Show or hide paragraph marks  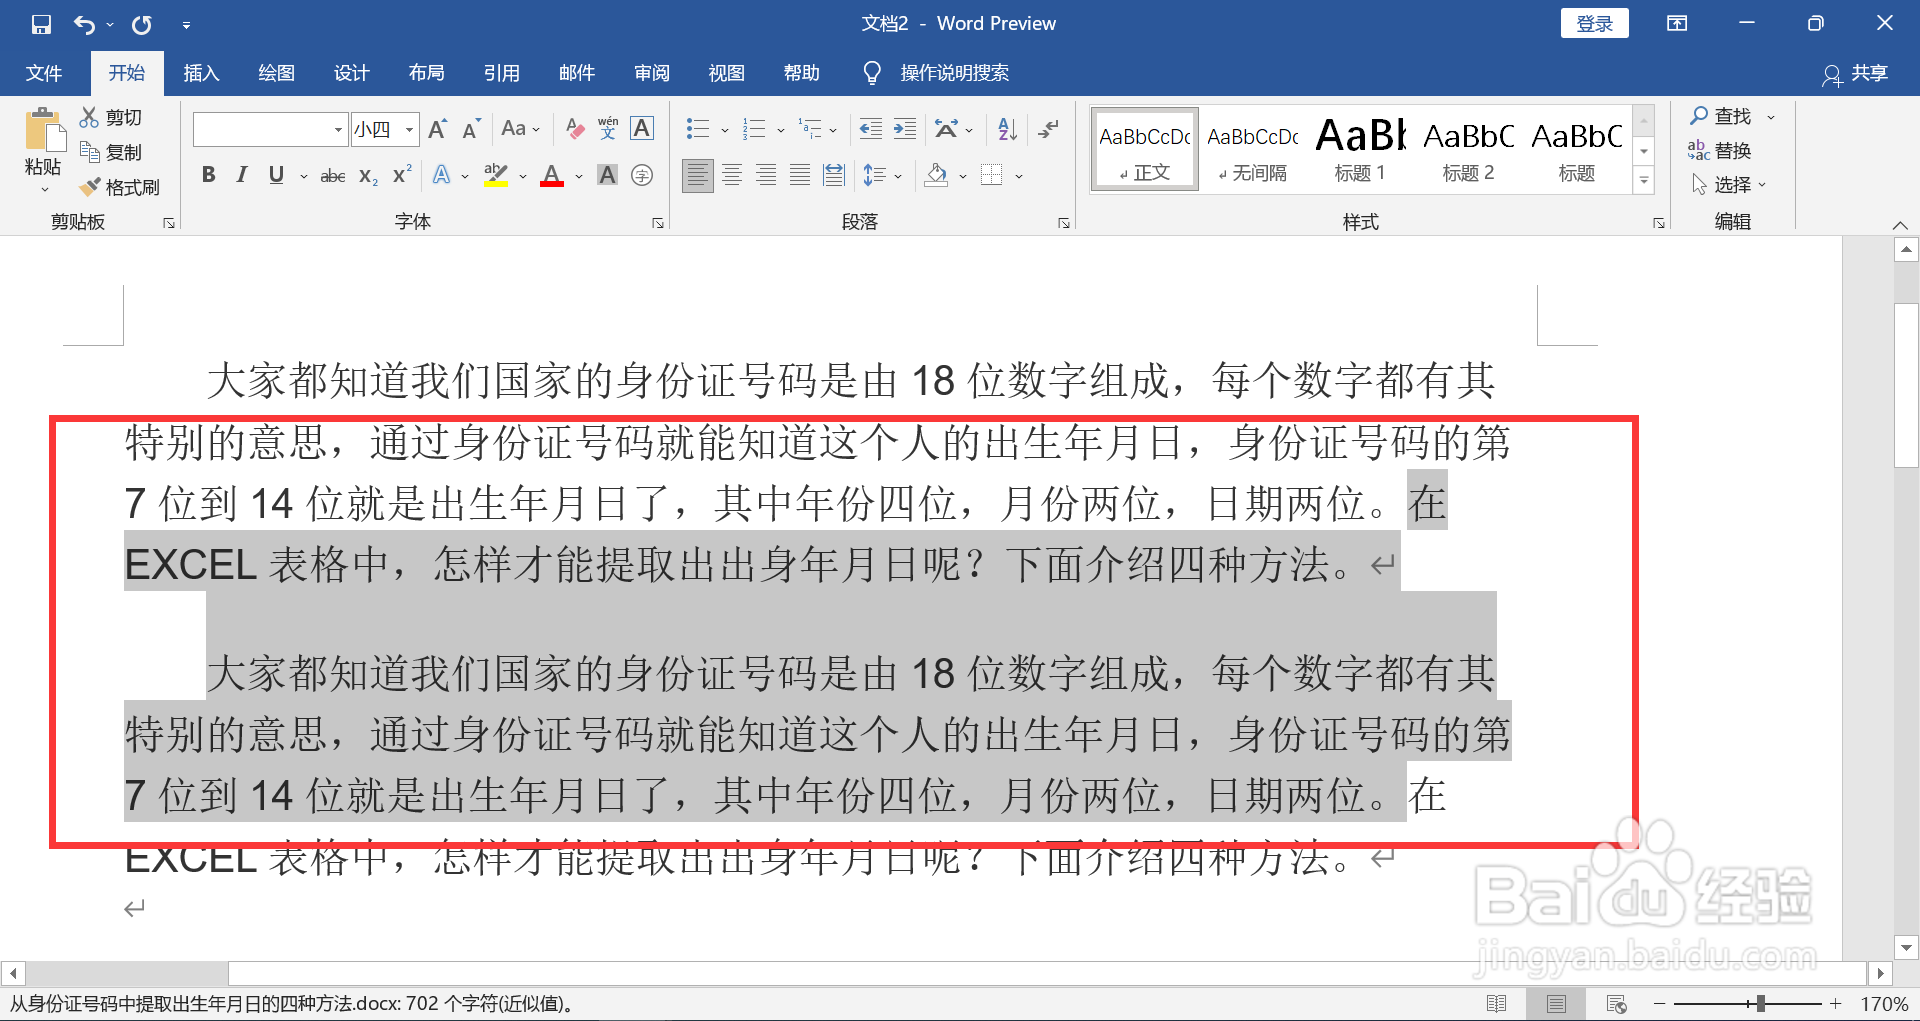pyautogui.click(x=1048, y=129)
